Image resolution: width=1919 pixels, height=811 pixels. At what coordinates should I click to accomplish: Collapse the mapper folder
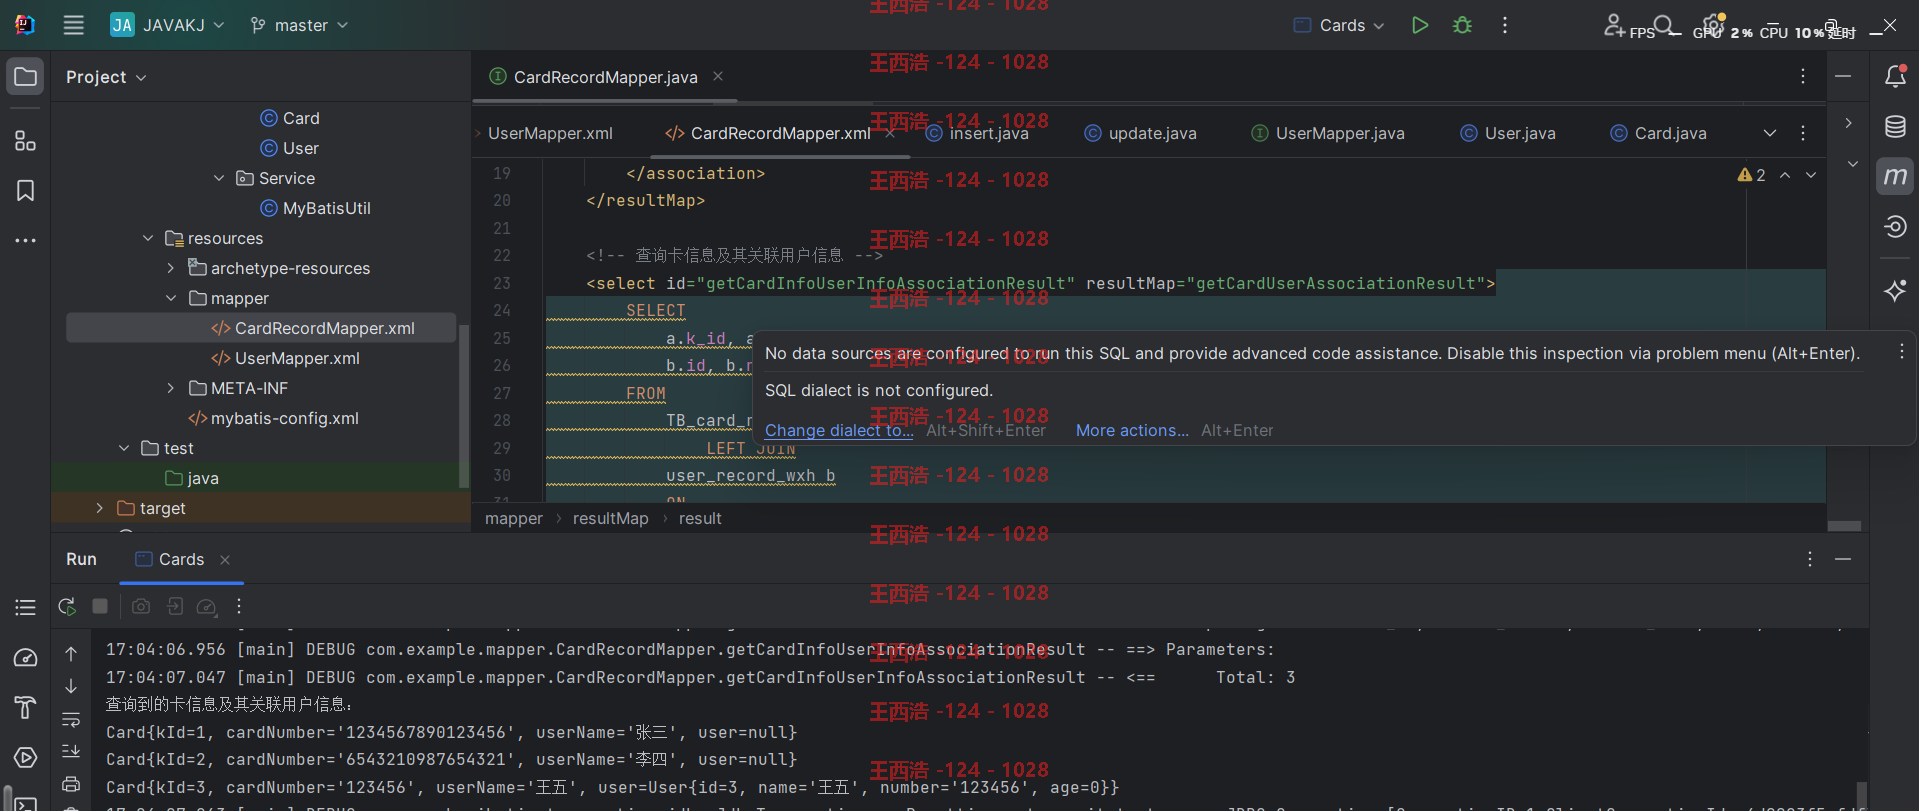point(171,298)
